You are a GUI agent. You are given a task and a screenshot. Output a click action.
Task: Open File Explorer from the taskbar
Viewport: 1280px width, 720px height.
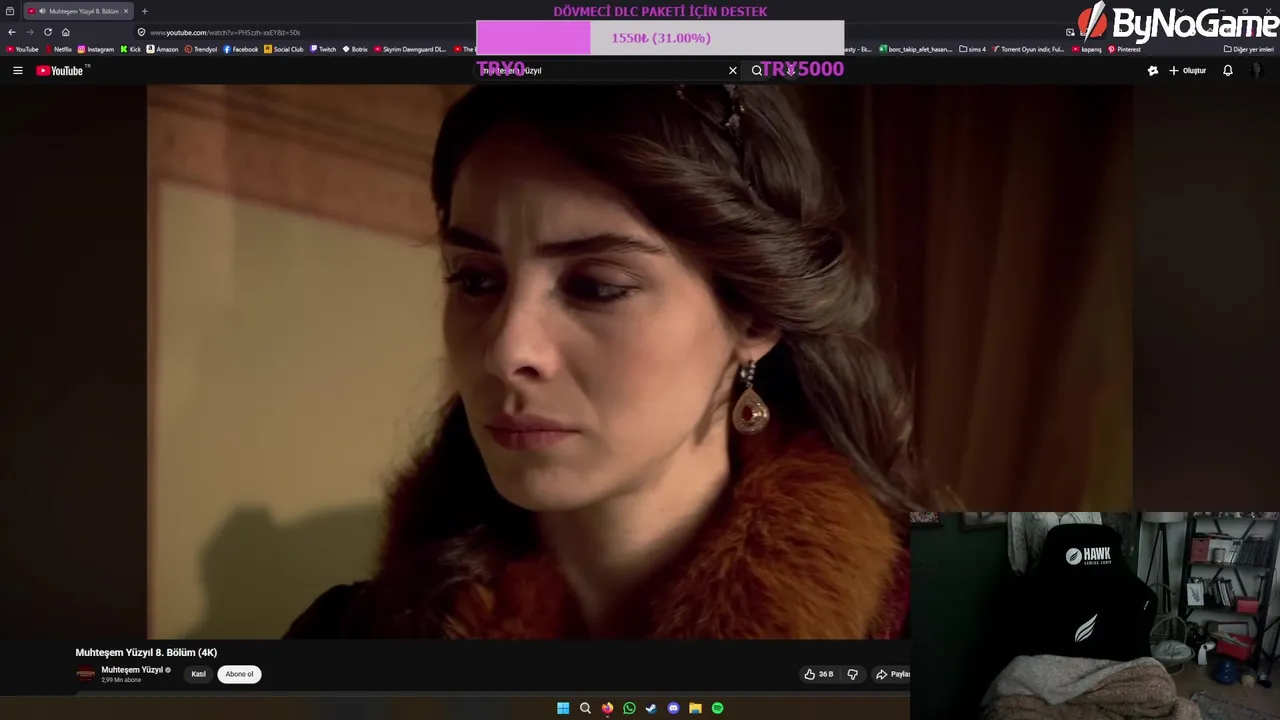pyautogui.click(x=695, y=708)
